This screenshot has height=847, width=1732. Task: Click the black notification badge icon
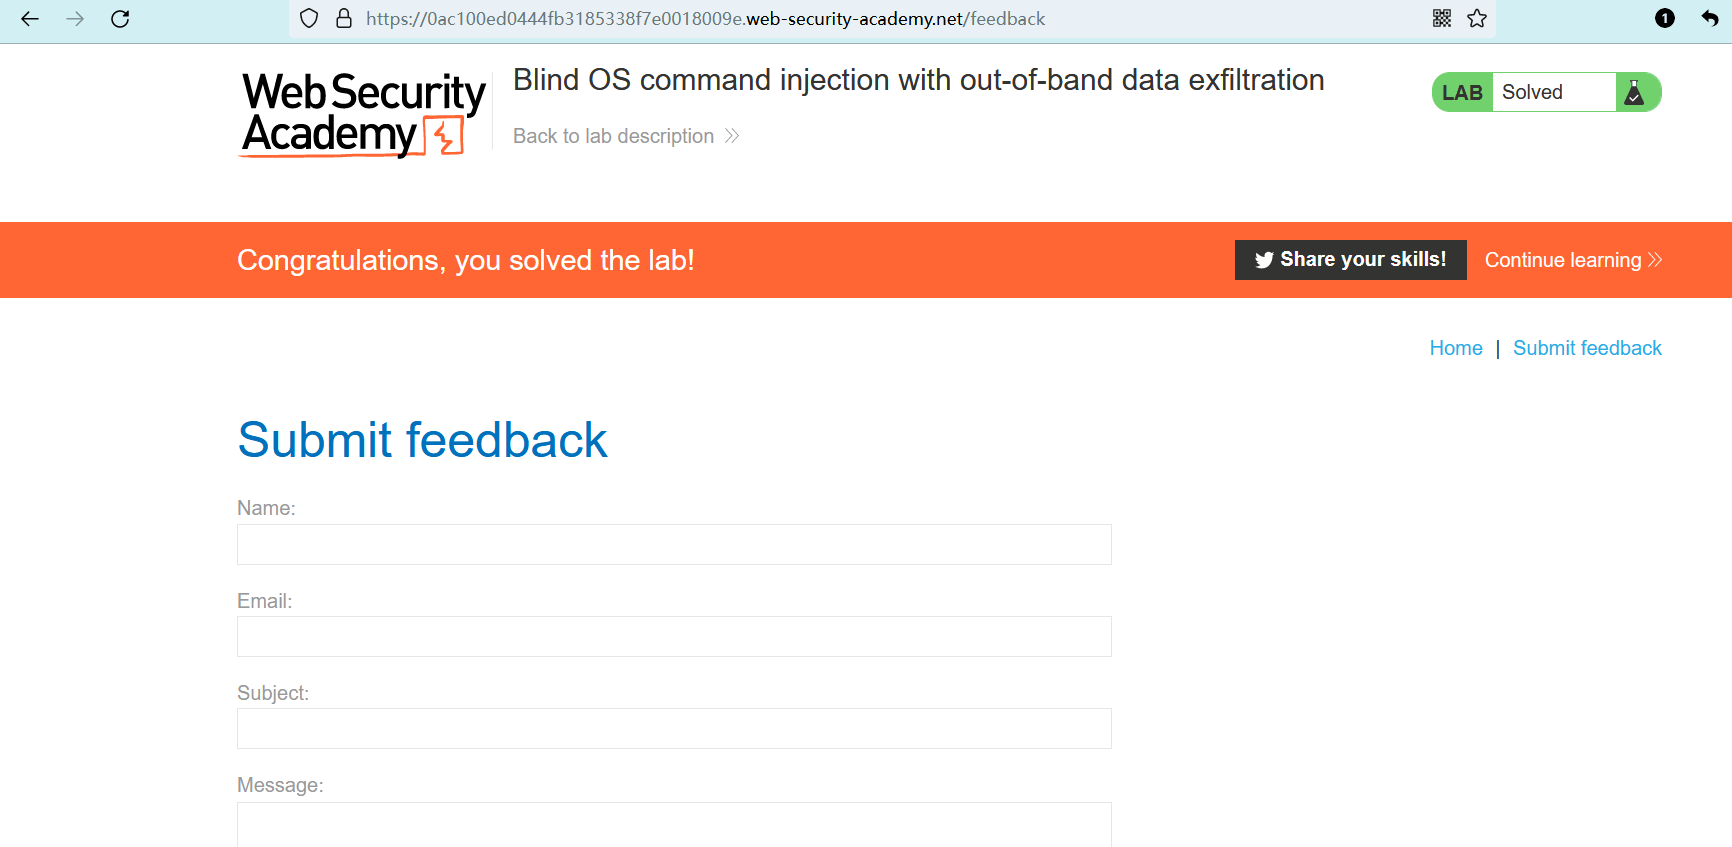coord(1665,19)
